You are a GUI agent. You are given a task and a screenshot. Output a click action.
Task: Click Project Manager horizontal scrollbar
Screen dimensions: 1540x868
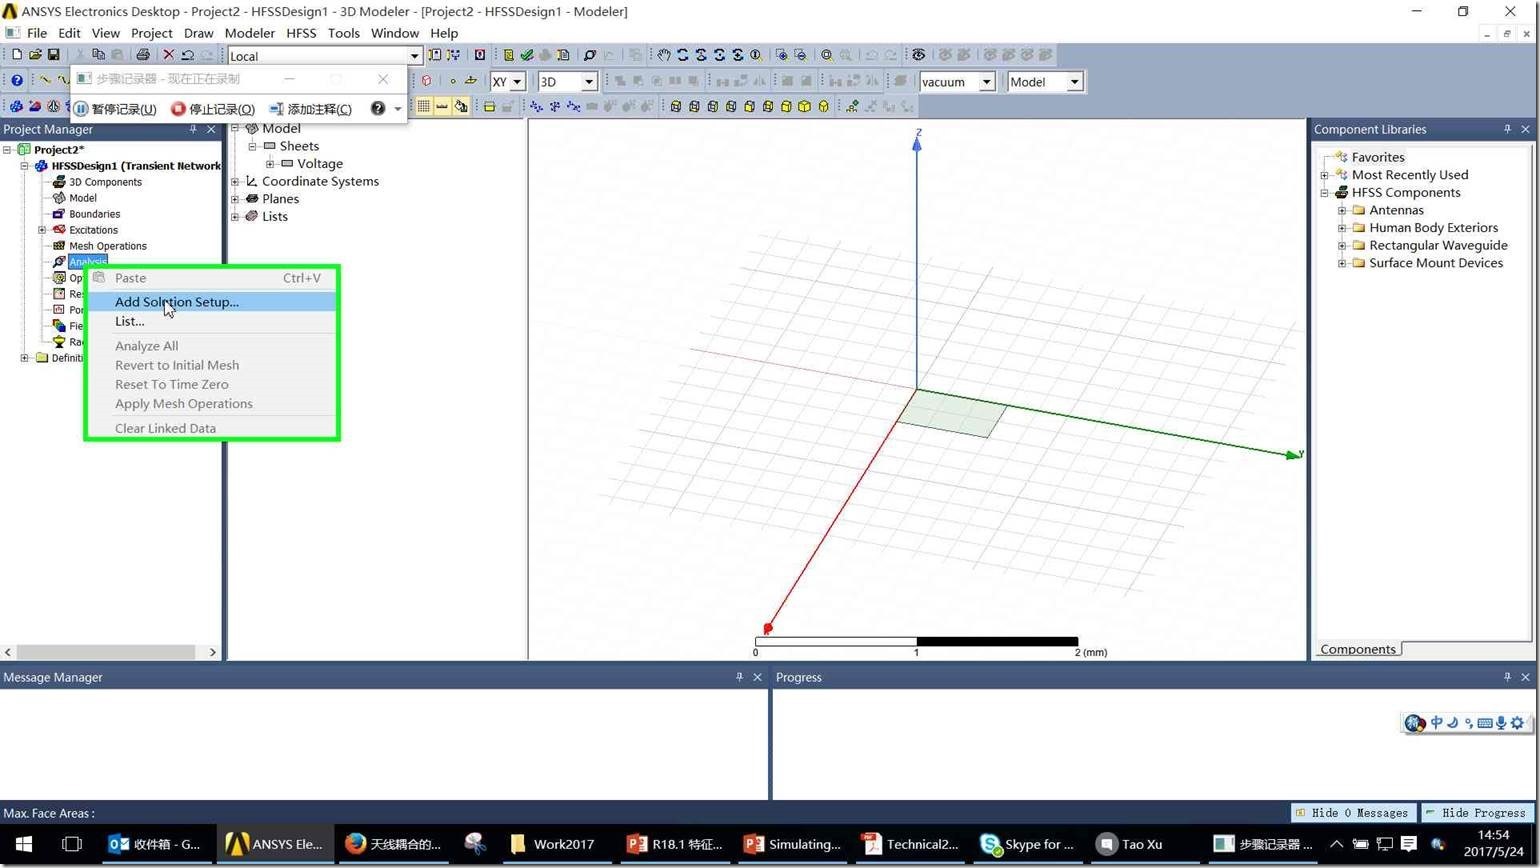111,652
